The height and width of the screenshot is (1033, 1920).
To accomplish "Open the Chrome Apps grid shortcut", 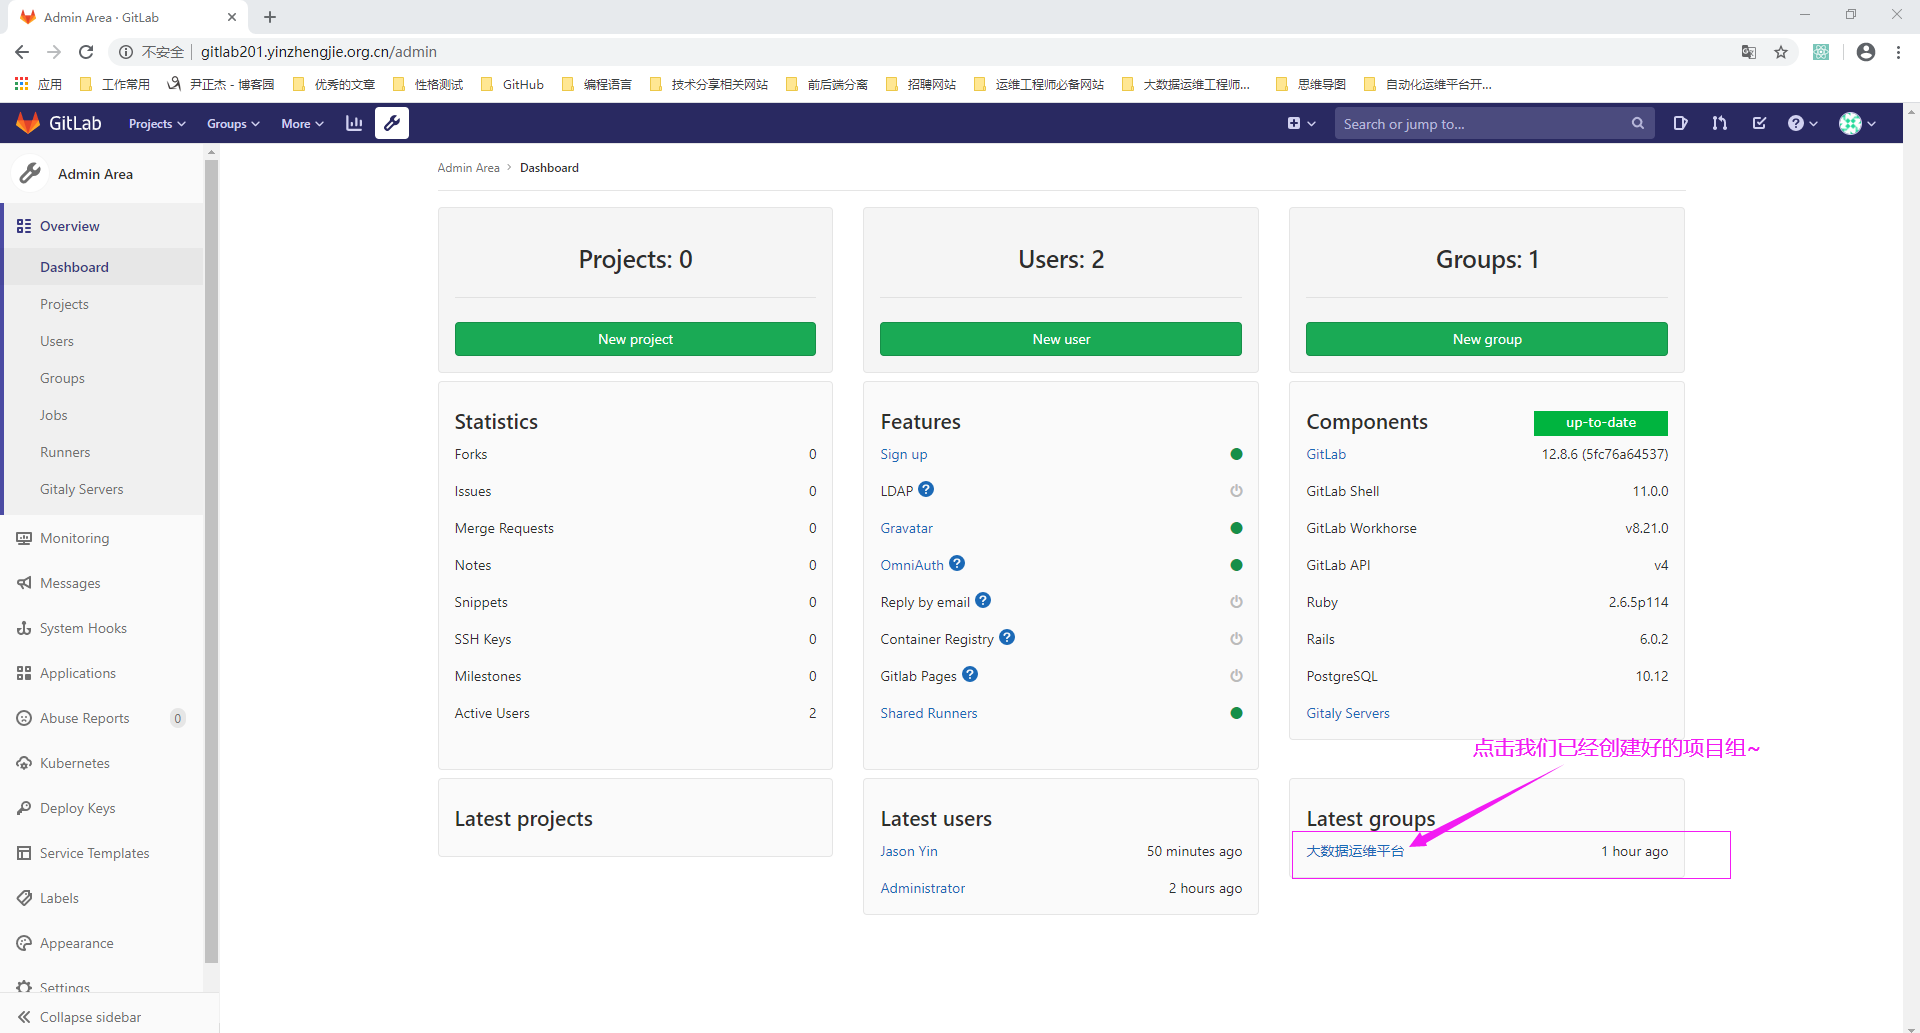I will 38,84.
